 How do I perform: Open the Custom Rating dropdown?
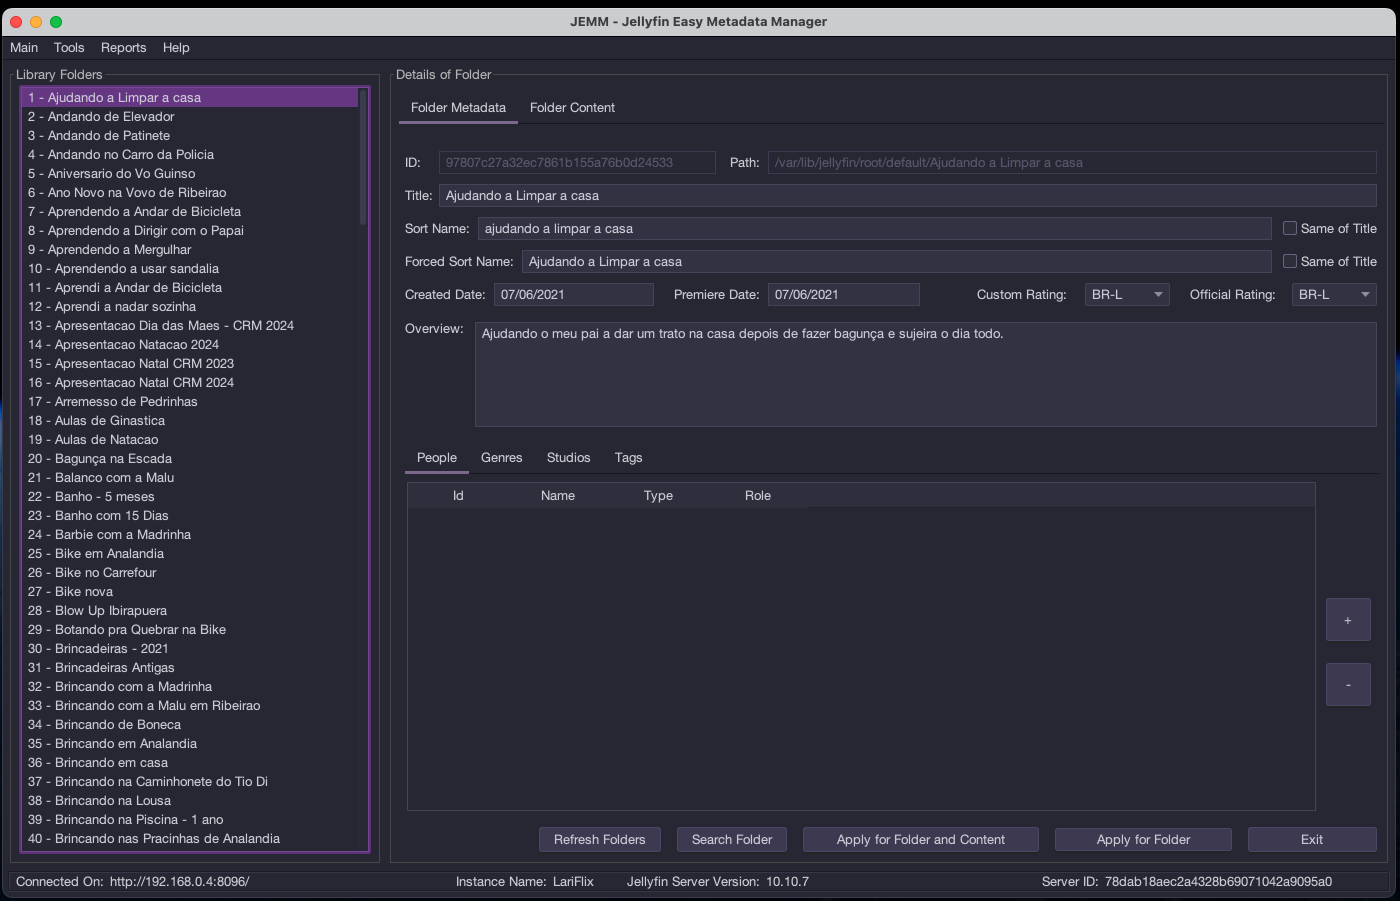point(1127,295)
